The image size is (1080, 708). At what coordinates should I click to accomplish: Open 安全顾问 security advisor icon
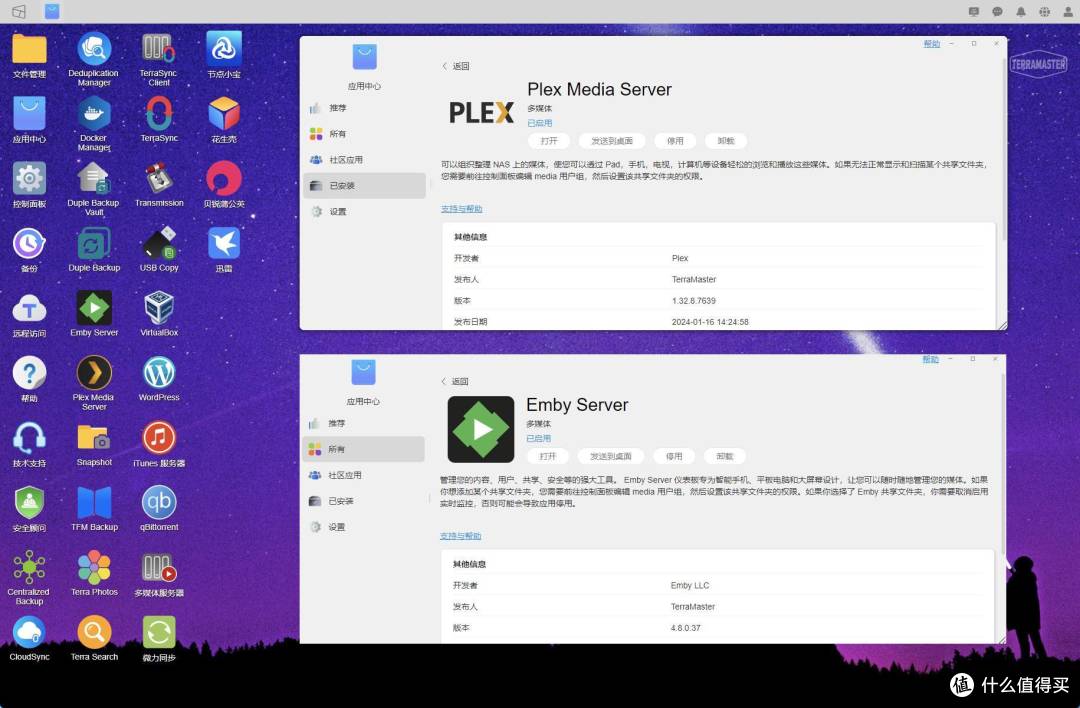(x=29, y=503)
